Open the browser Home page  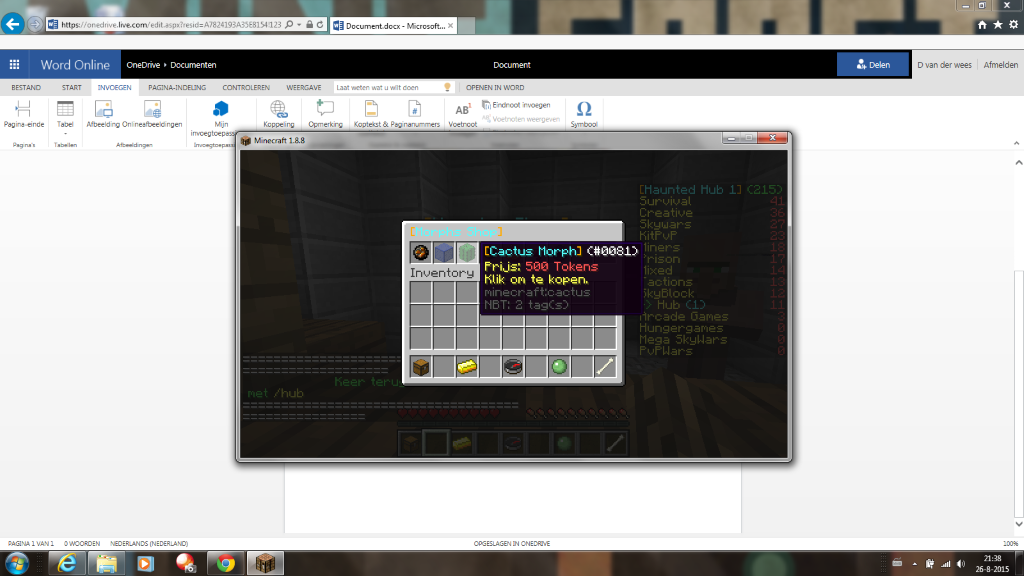982,25
